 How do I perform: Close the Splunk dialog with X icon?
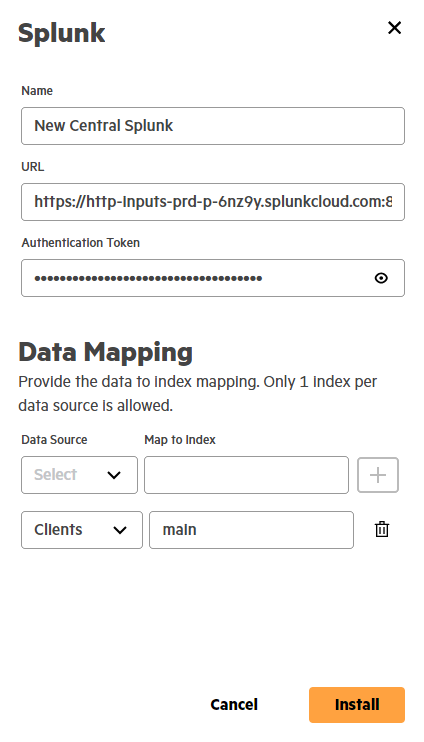(394, 28)
